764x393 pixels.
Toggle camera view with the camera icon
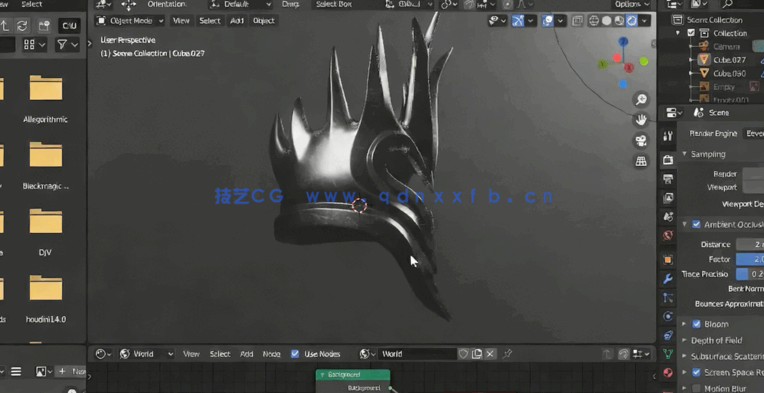[x=641, y=141]
